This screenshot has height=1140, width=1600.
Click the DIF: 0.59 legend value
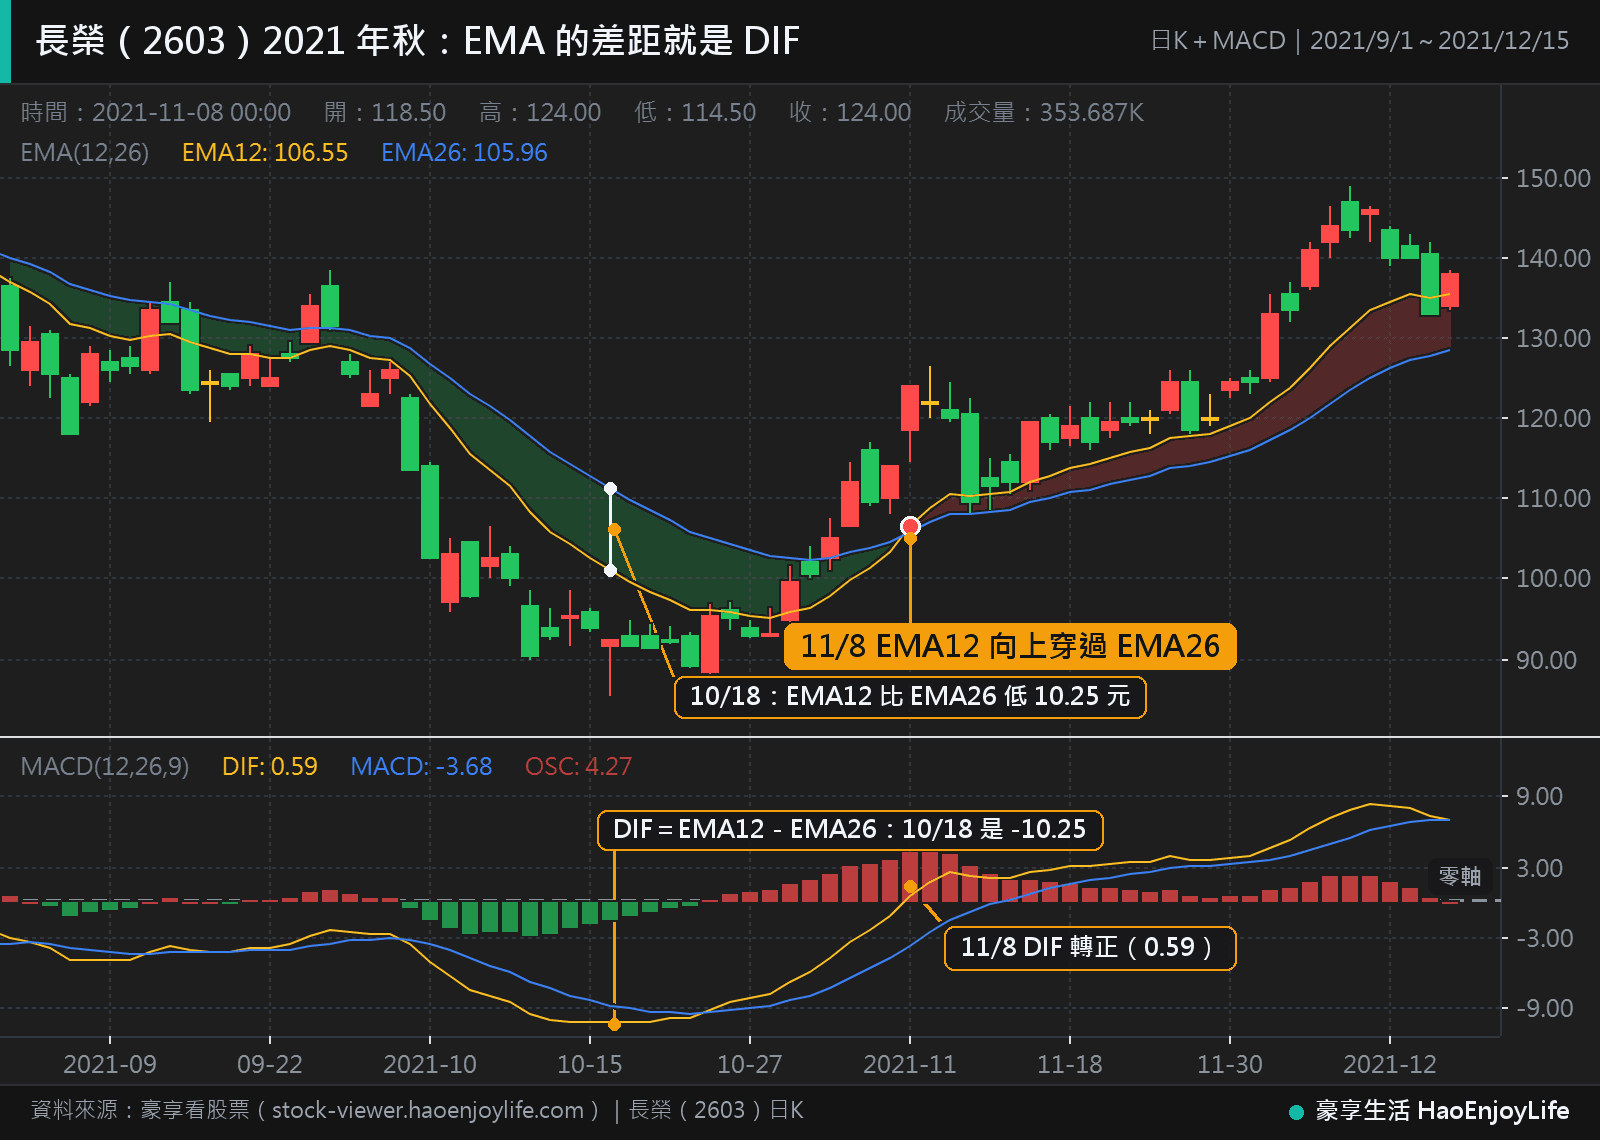pos(270,767)
